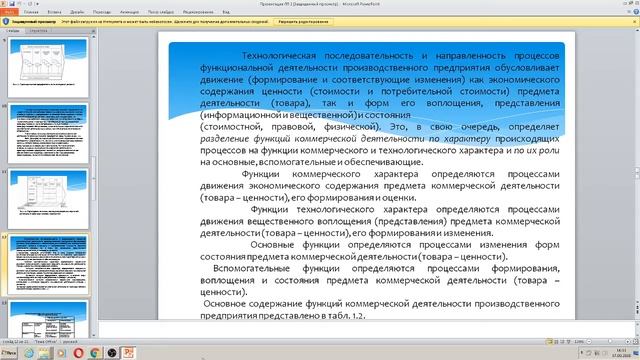Click thumbnails pane scroll down arrow
Screen dimensions: 640x360
pos(93,335)
